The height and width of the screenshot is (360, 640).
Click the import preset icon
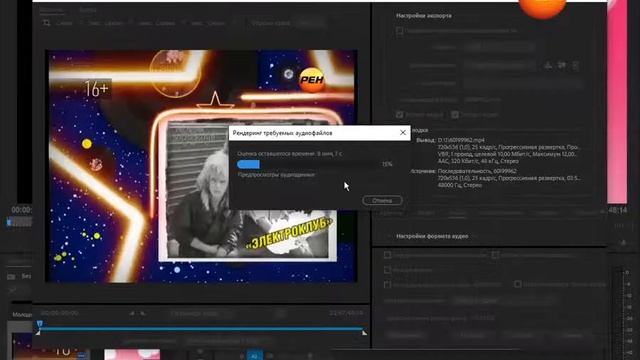[562, 65]
